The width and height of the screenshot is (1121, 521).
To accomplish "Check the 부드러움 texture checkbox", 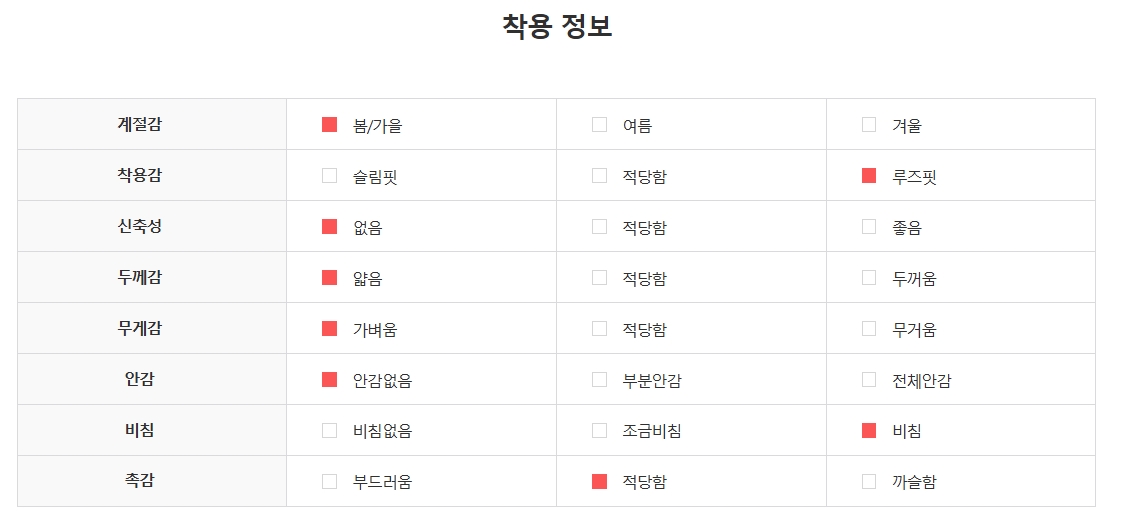I will 329,481.
